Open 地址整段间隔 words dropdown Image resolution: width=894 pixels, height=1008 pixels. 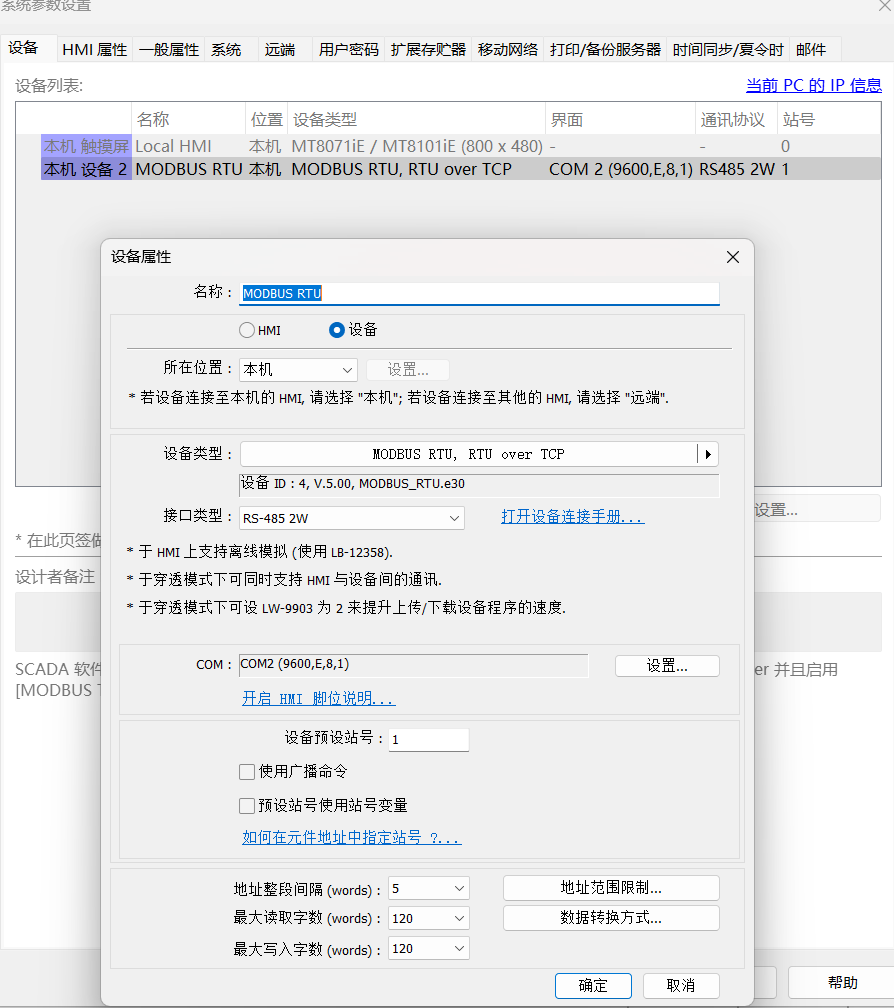pyautogui.click(x=429, y=888)
